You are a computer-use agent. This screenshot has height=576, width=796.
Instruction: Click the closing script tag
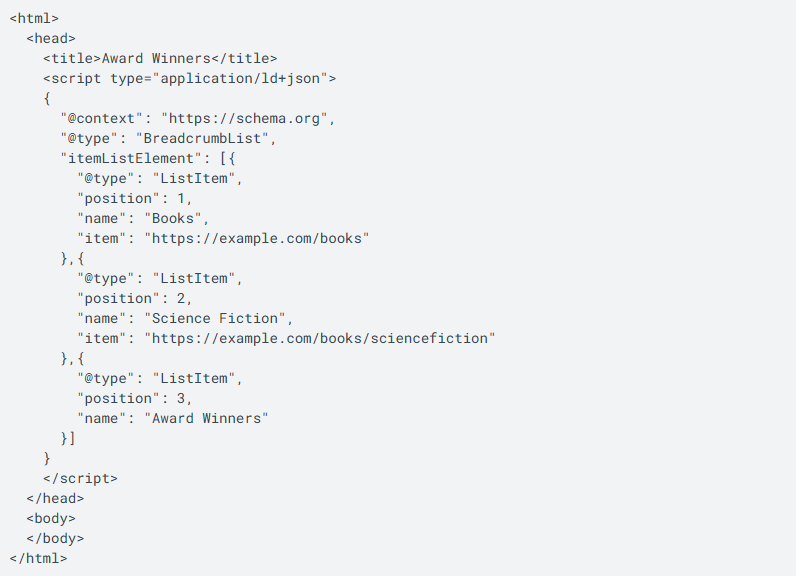80,479
